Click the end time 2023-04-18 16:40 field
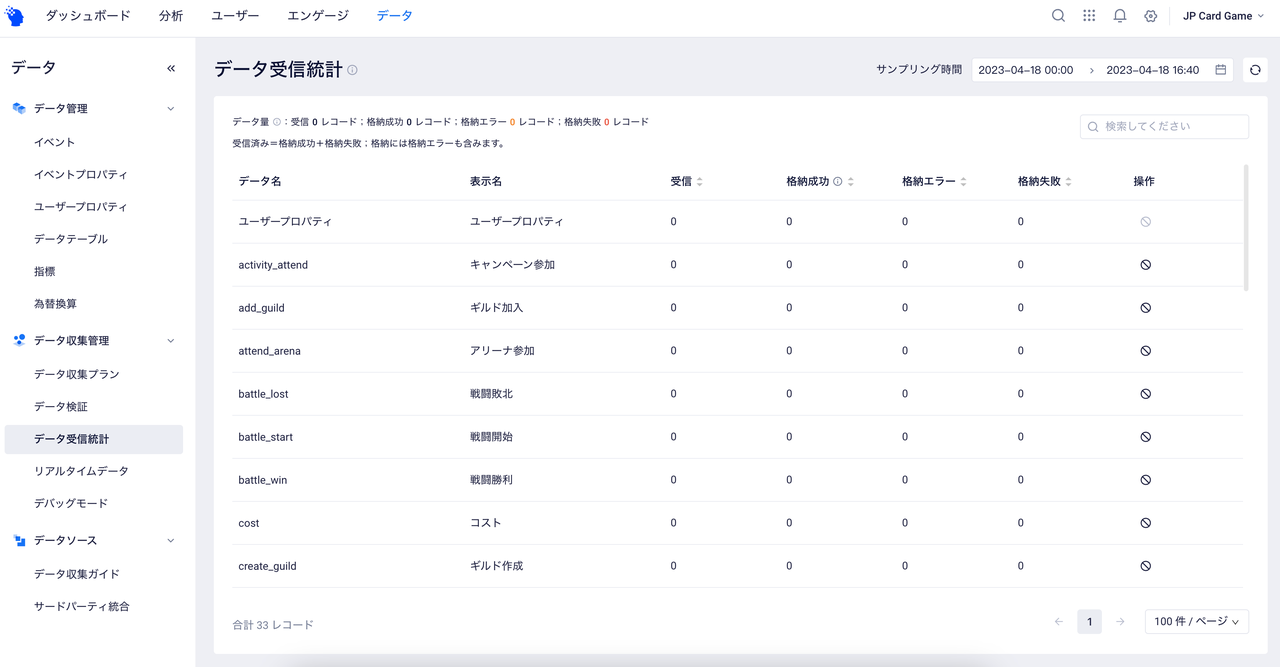The height and width of the screenshot is (667, 1280). 1152,70
